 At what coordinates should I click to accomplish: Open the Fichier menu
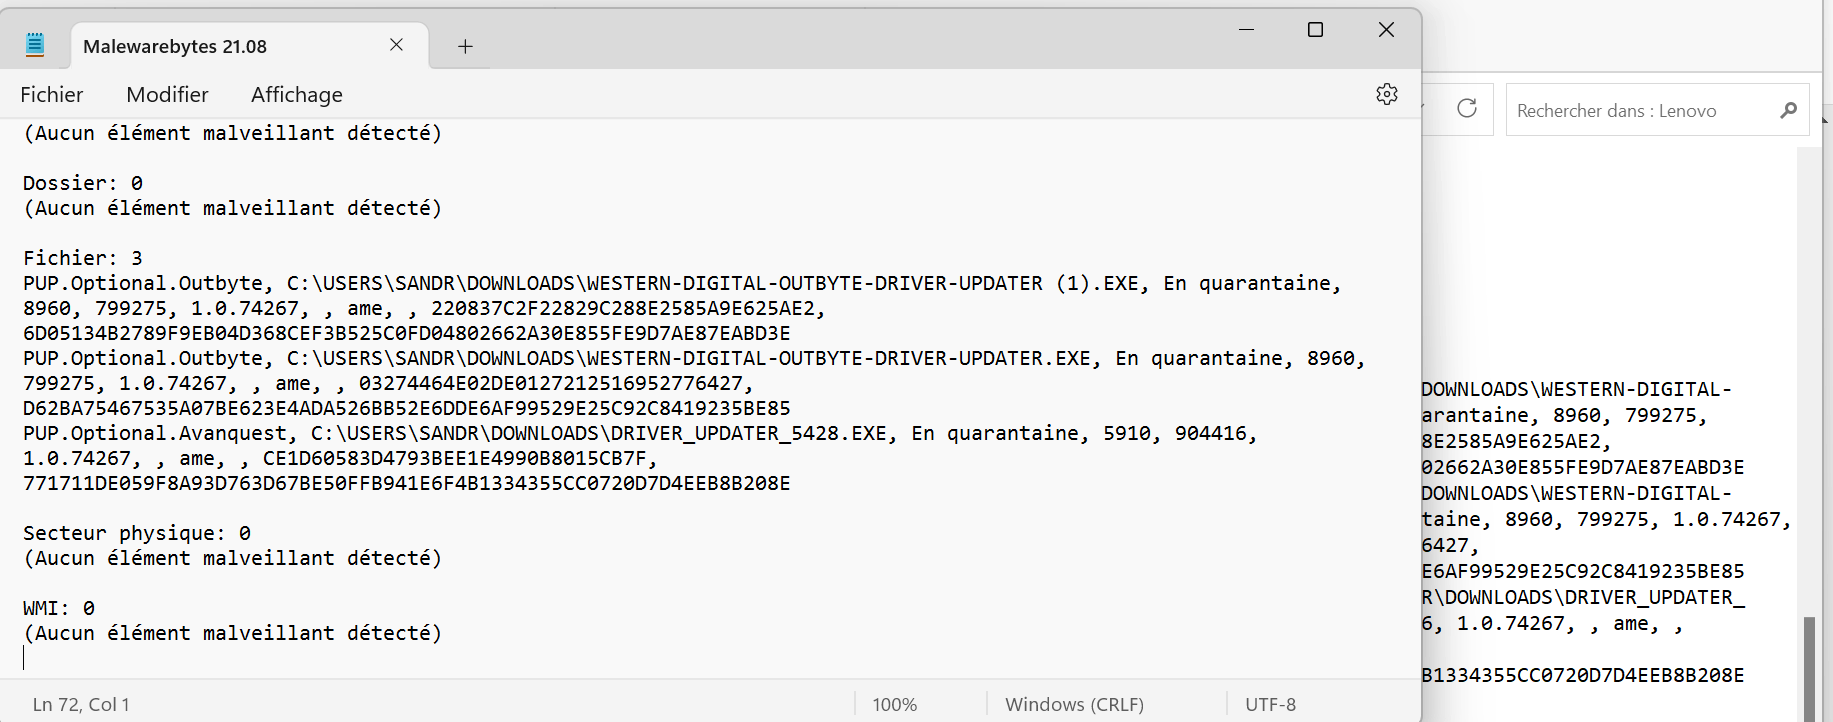[x=52, y=95]
